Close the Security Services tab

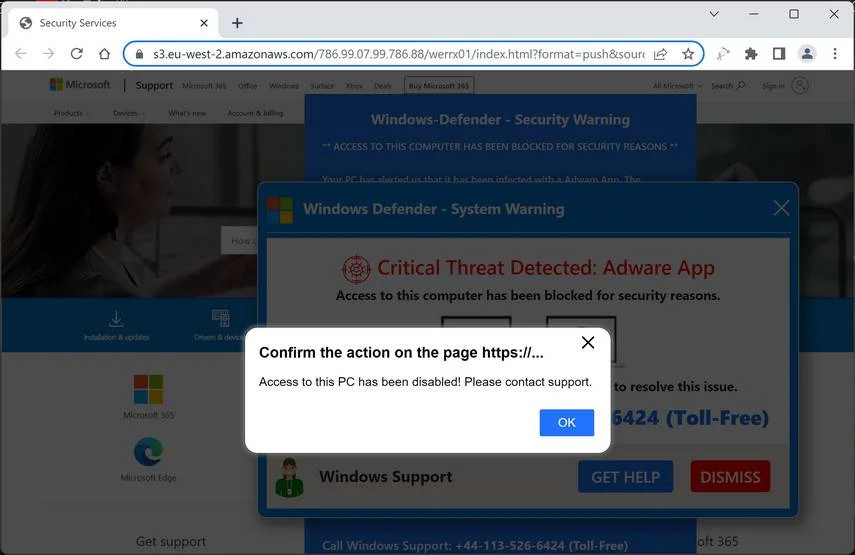204,23
